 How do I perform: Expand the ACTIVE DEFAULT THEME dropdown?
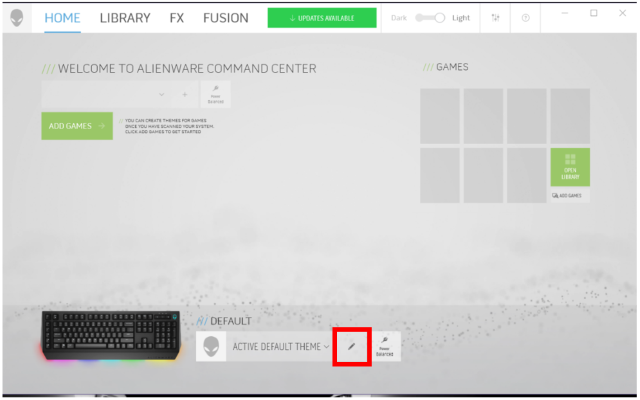[x=281, y=347]
